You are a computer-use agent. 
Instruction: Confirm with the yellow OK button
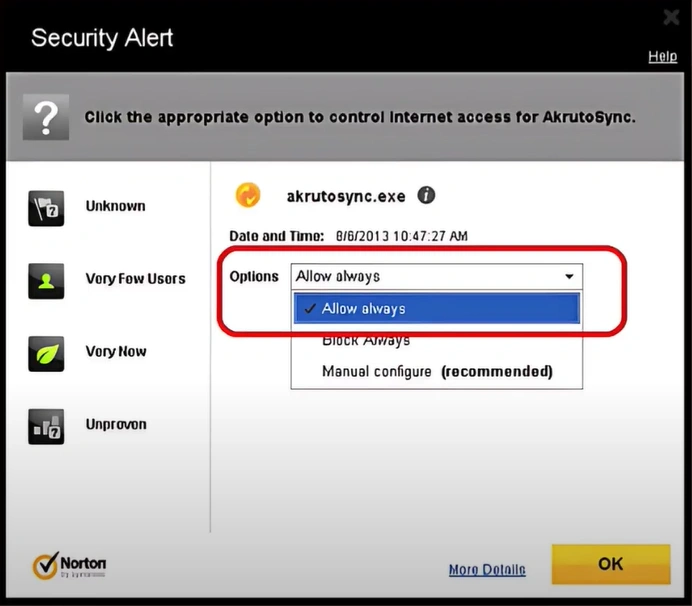tap(611, 564)
